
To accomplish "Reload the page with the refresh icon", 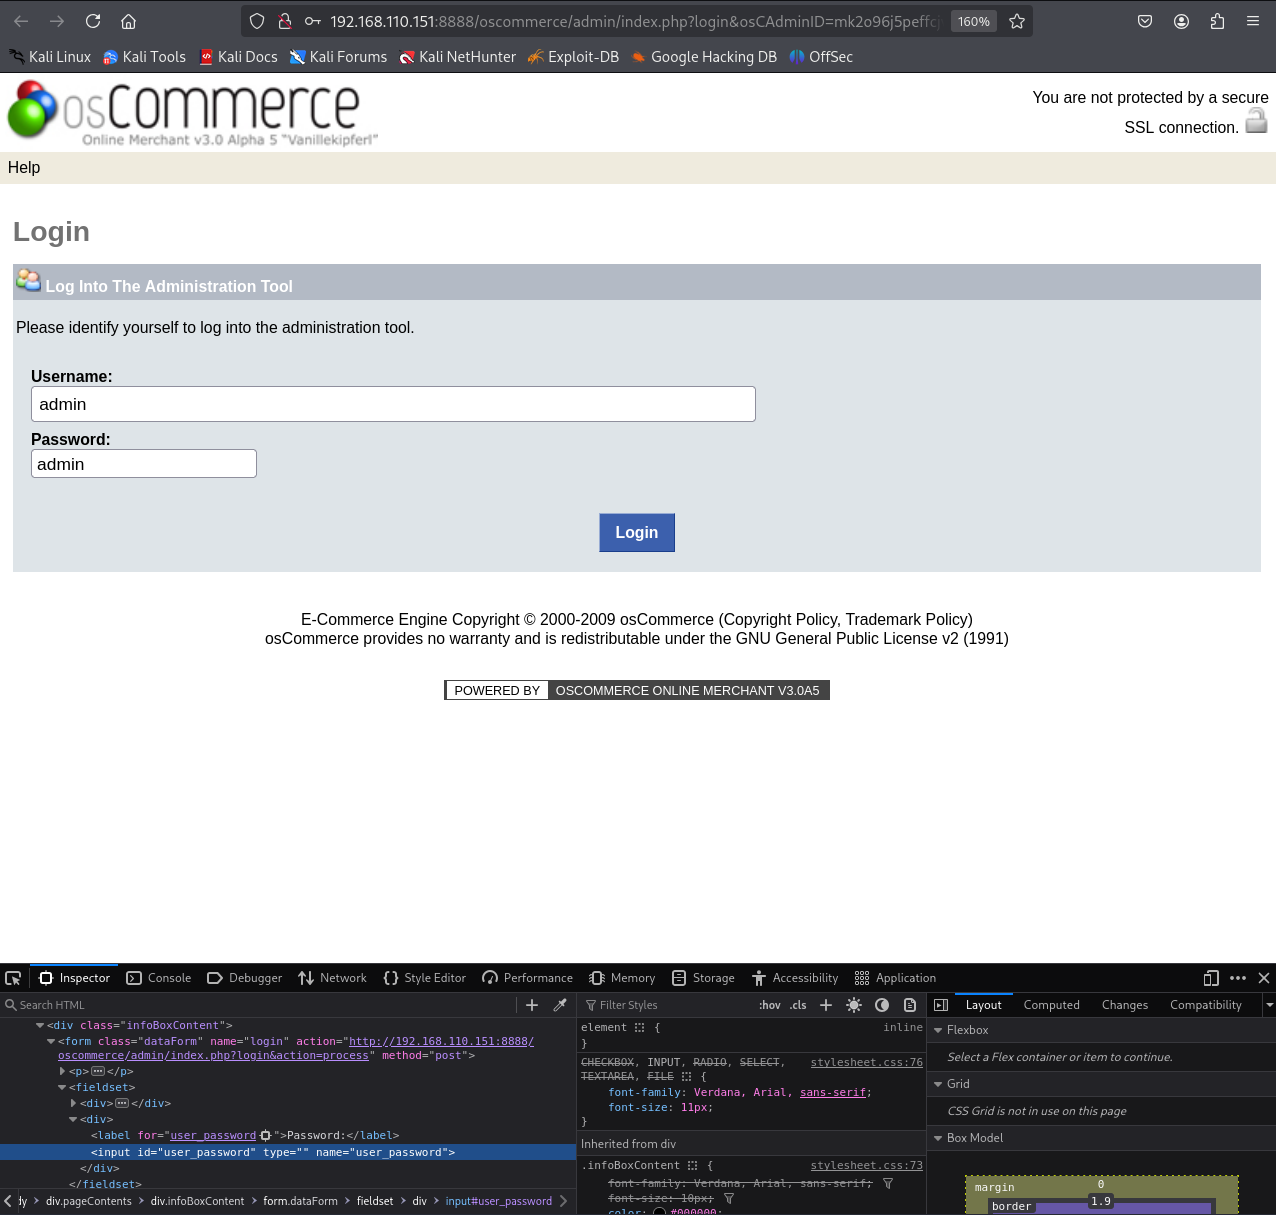I will pyautogui.click(x=93, y=21).
